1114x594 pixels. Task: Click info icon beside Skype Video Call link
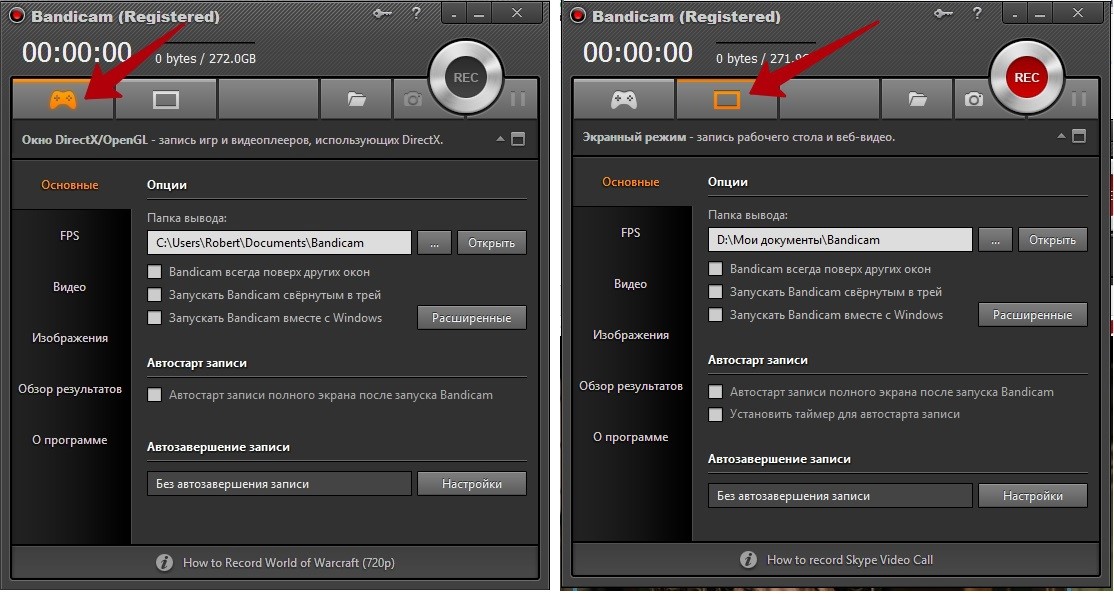click(x=749, y=560)
